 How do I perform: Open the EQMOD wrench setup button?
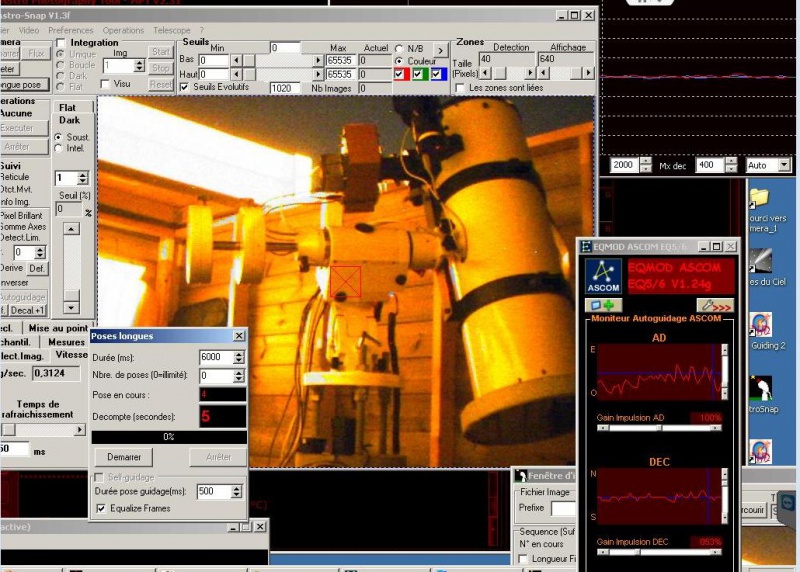click(x=716, y=304)
